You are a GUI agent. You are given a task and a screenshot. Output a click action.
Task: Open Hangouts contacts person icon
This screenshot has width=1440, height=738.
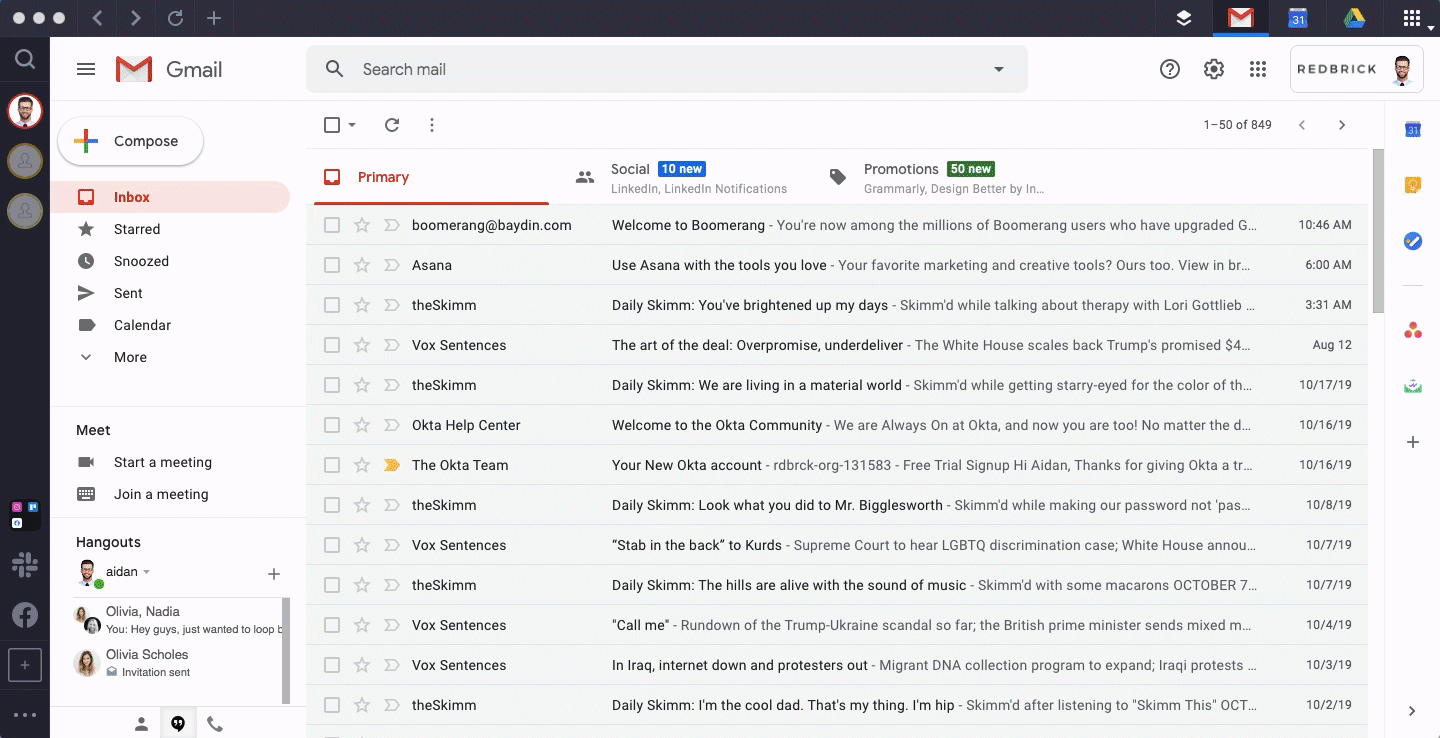click(141, 724)
